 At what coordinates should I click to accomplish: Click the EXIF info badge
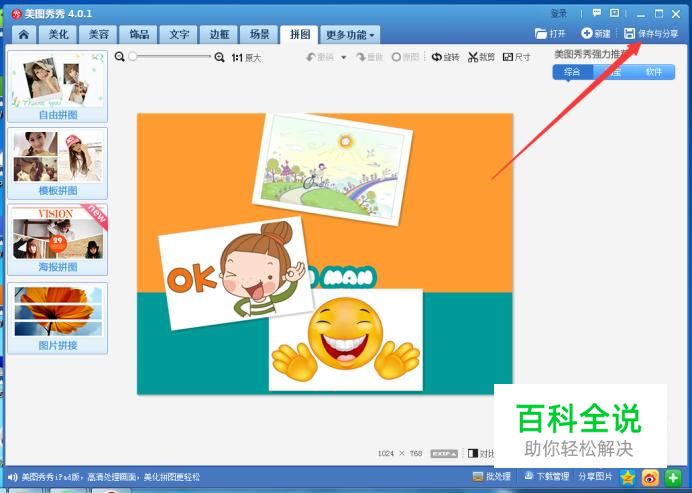(x=444, y=454)
